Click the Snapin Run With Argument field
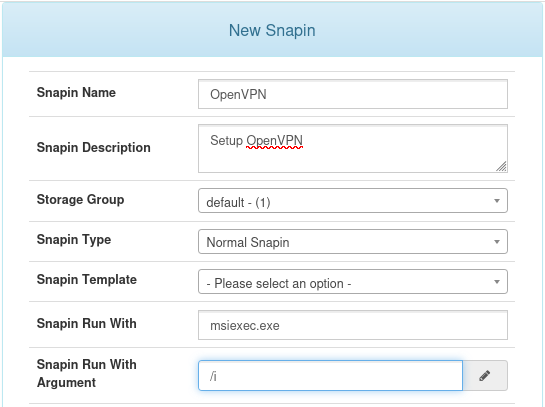Viewport: 545px width, 407px height. 330,376
